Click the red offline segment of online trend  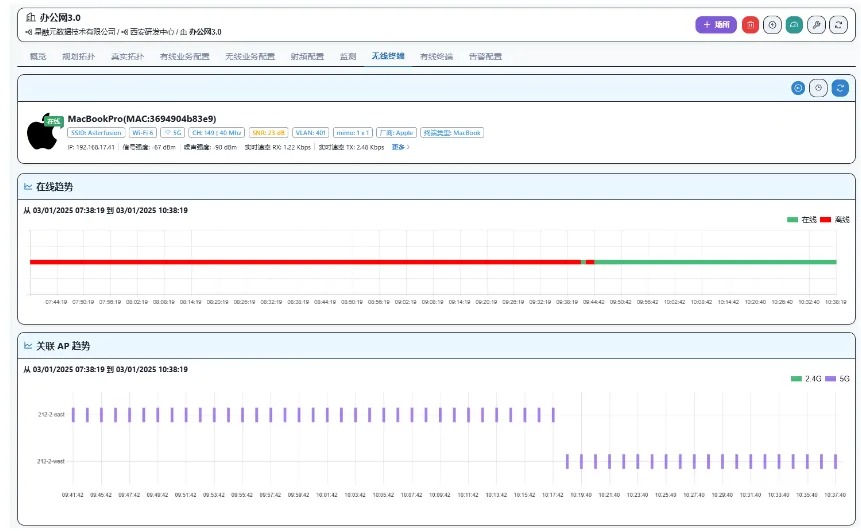pyautogui.click(x=305, y=262)
